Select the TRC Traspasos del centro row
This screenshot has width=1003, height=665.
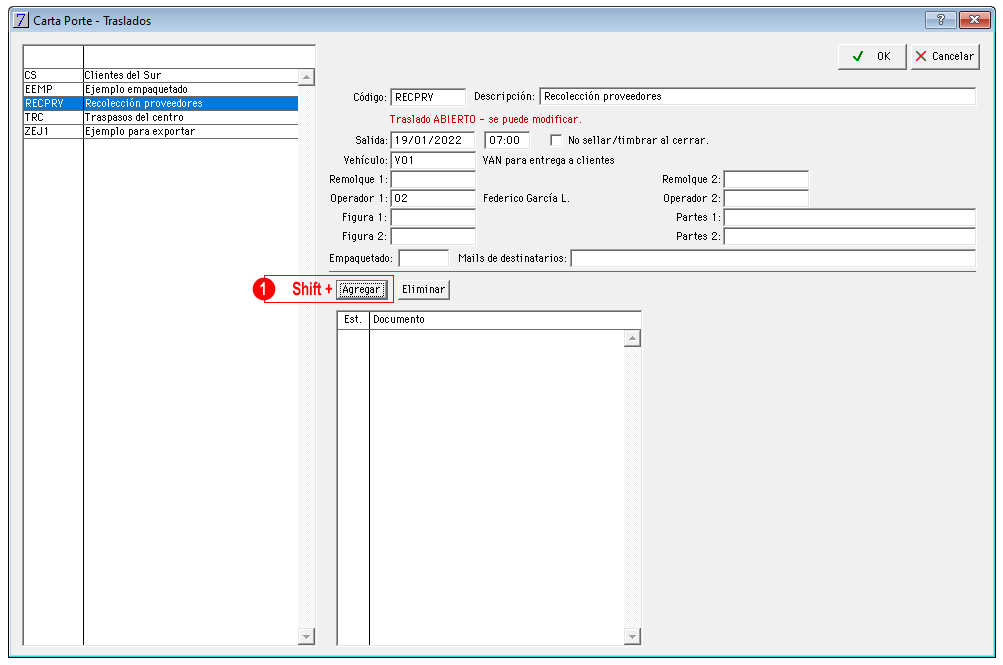point(161,118)
